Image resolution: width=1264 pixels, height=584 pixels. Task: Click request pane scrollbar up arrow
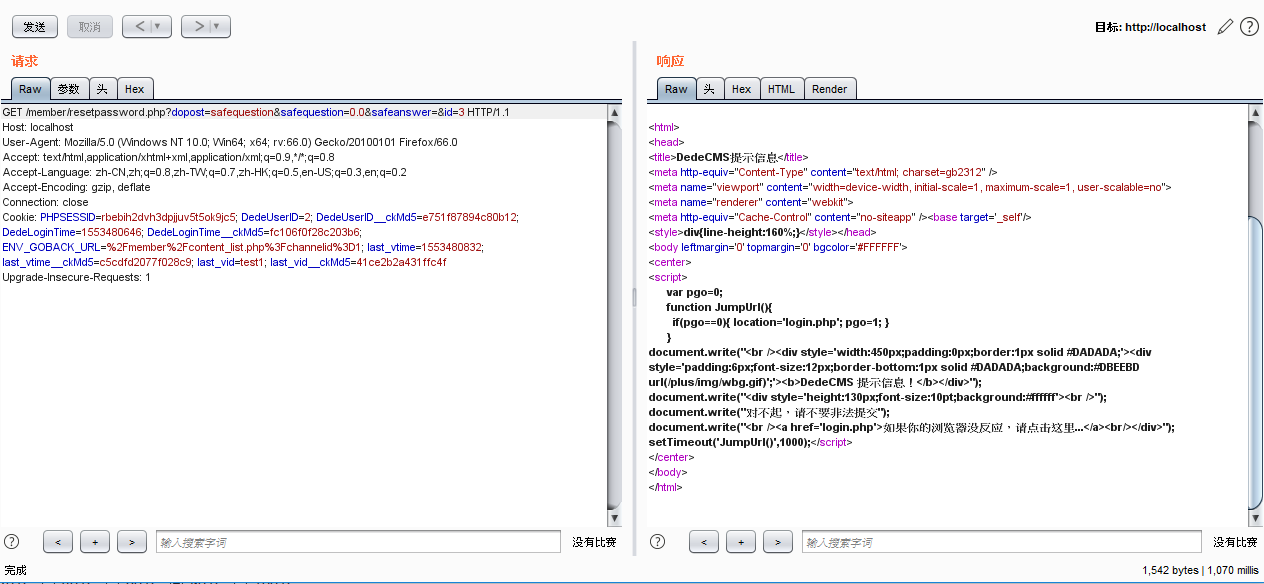click(x=615, y=113)
